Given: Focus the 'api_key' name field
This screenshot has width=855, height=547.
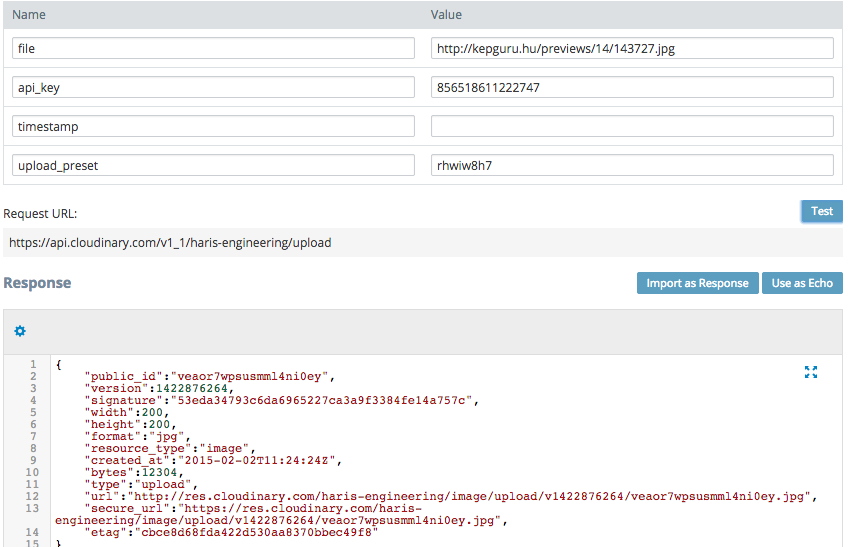Looking at the screenshot, I should 213,87.
